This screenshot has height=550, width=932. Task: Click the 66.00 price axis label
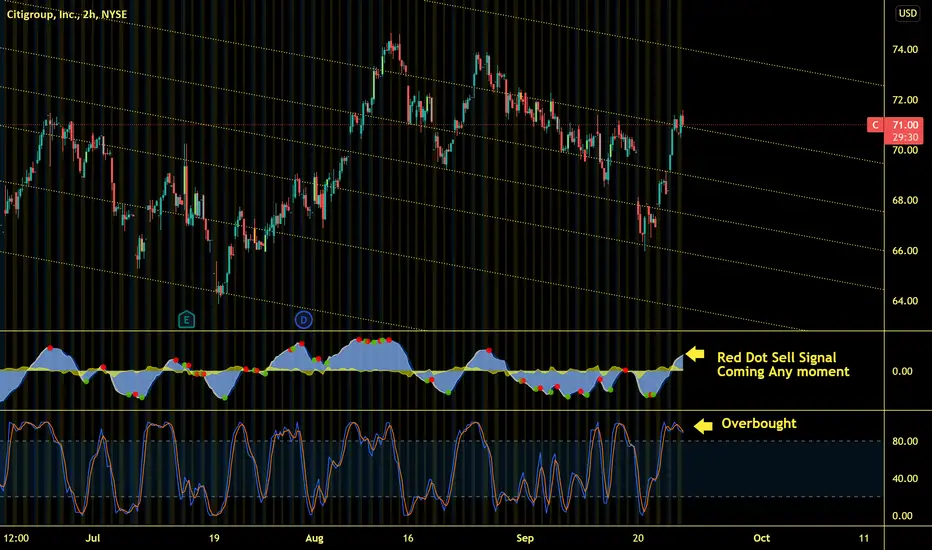click(x=905, y=251)
